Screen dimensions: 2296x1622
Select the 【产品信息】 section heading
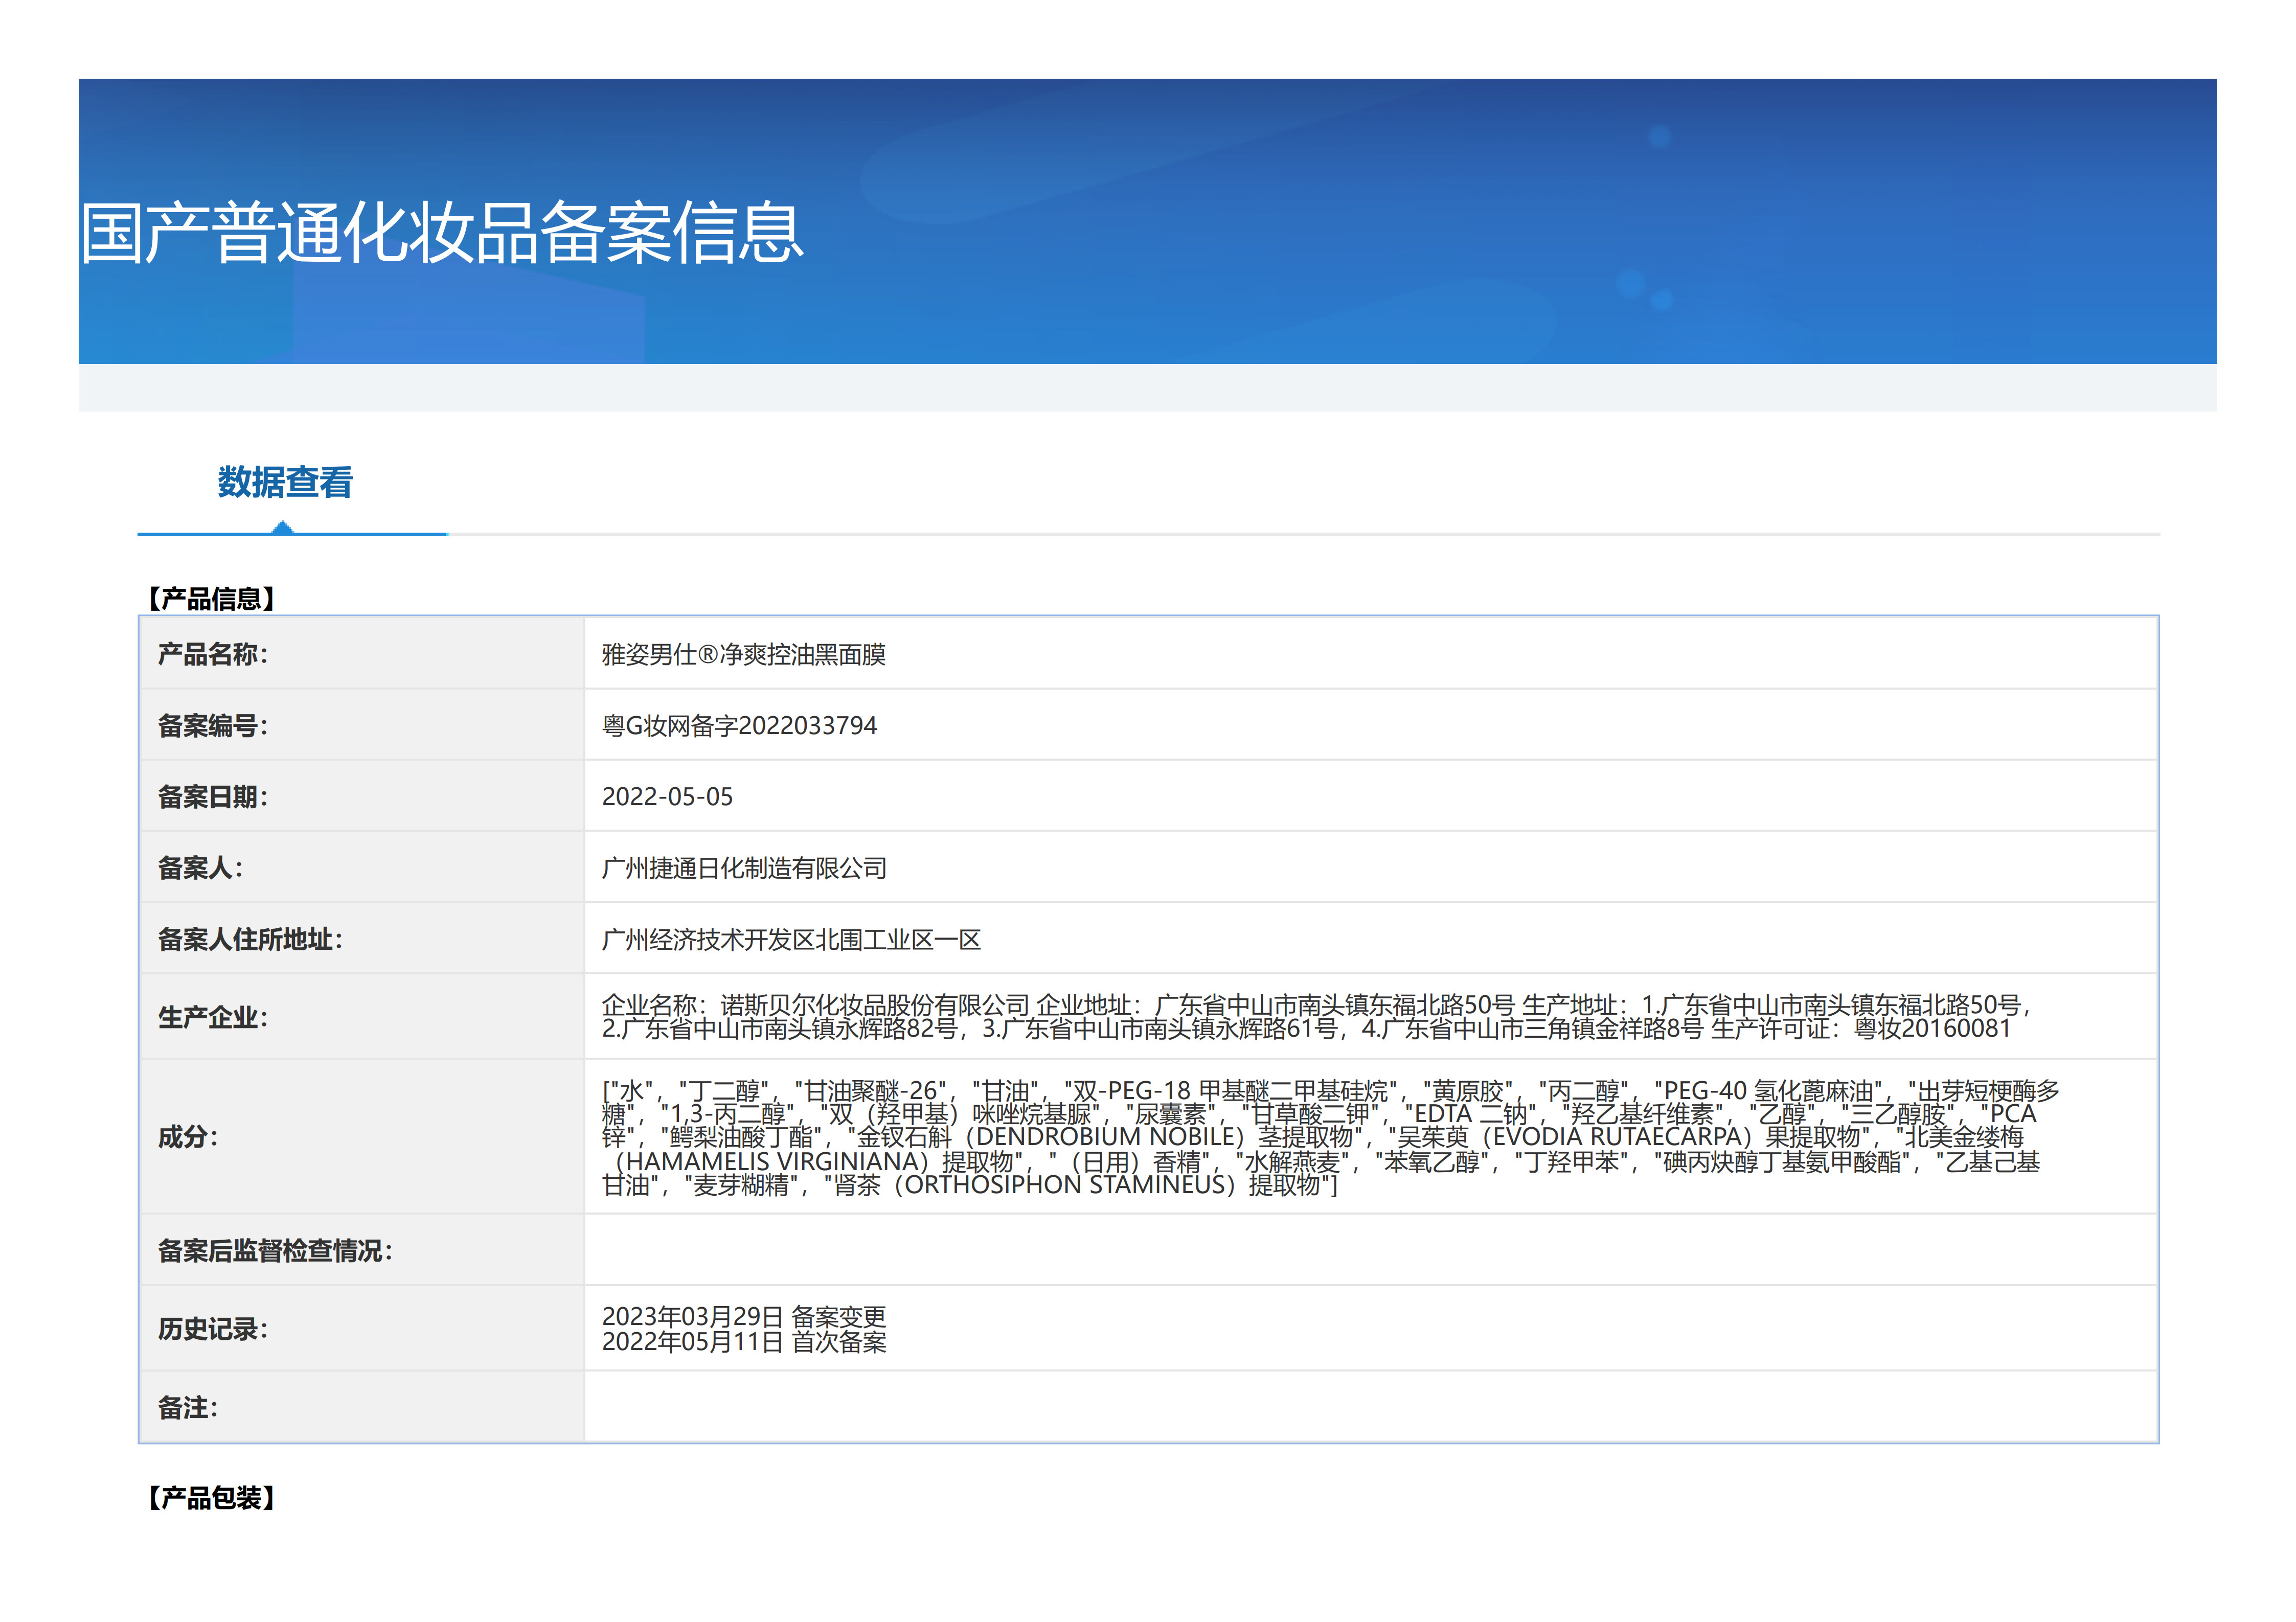pos(211,598)
